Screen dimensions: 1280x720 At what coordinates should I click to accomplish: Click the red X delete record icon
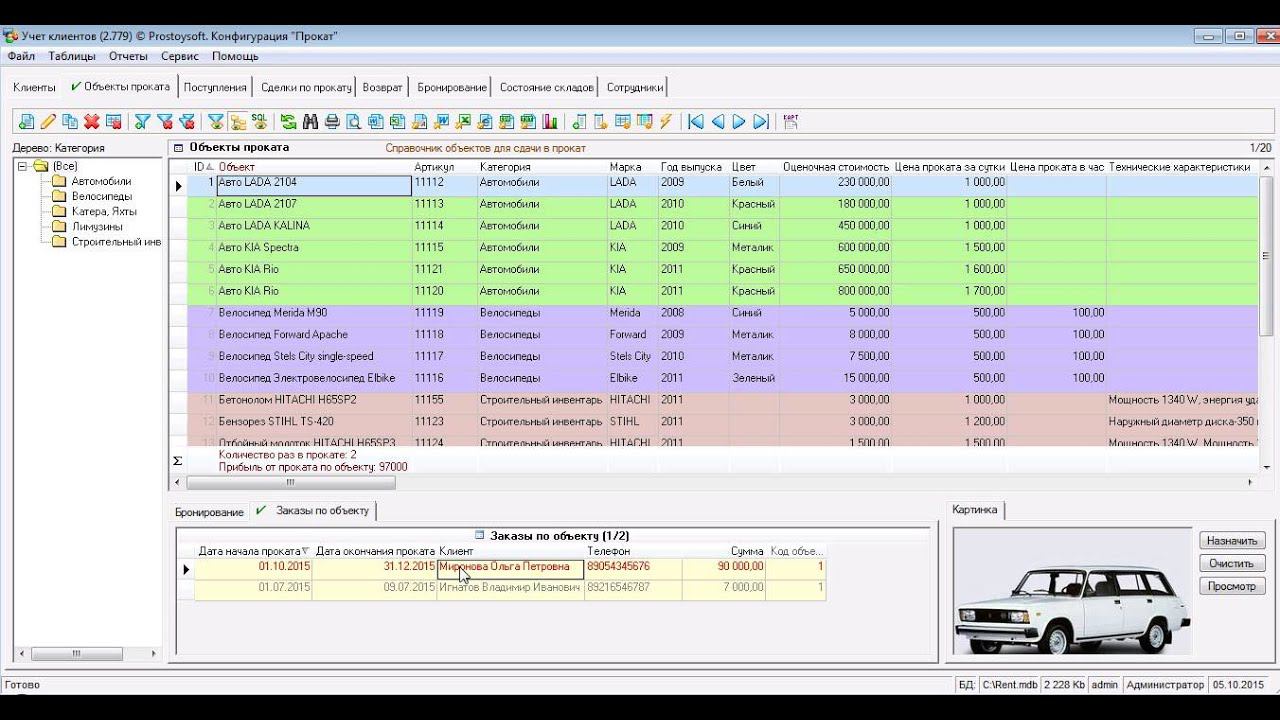pyautogui.click(x=92, y=122)
